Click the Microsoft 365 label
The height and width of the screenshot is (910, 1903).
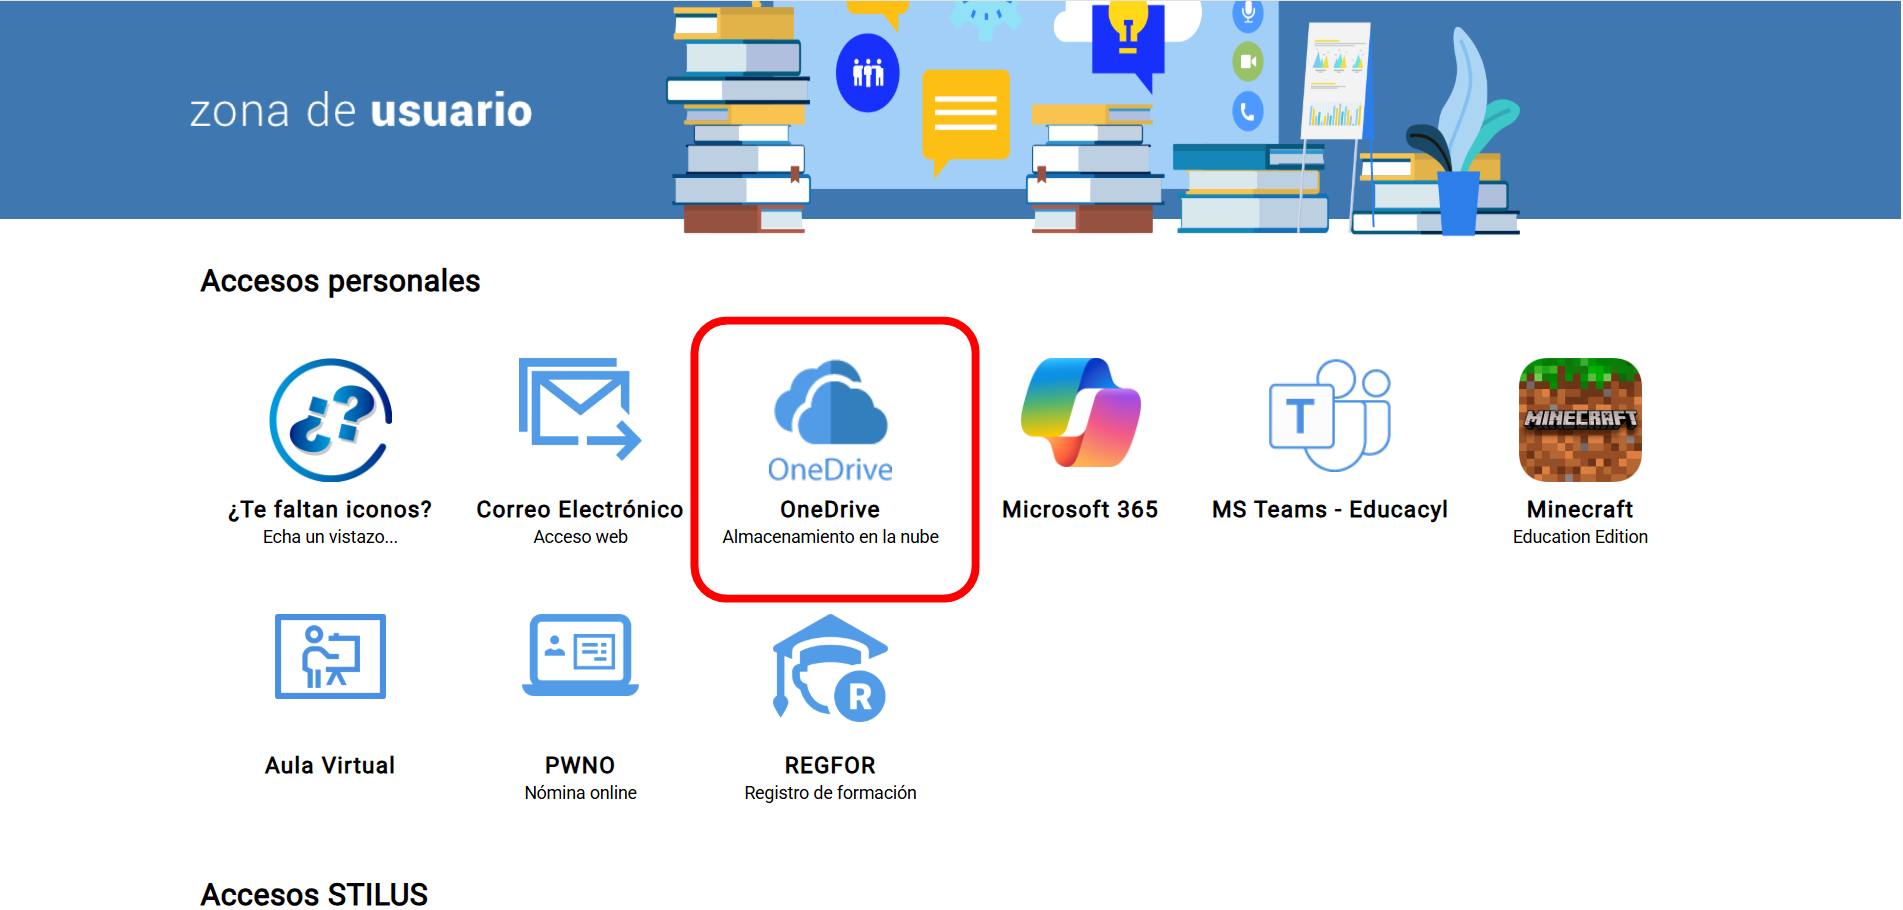click(x=1080, y=510)
